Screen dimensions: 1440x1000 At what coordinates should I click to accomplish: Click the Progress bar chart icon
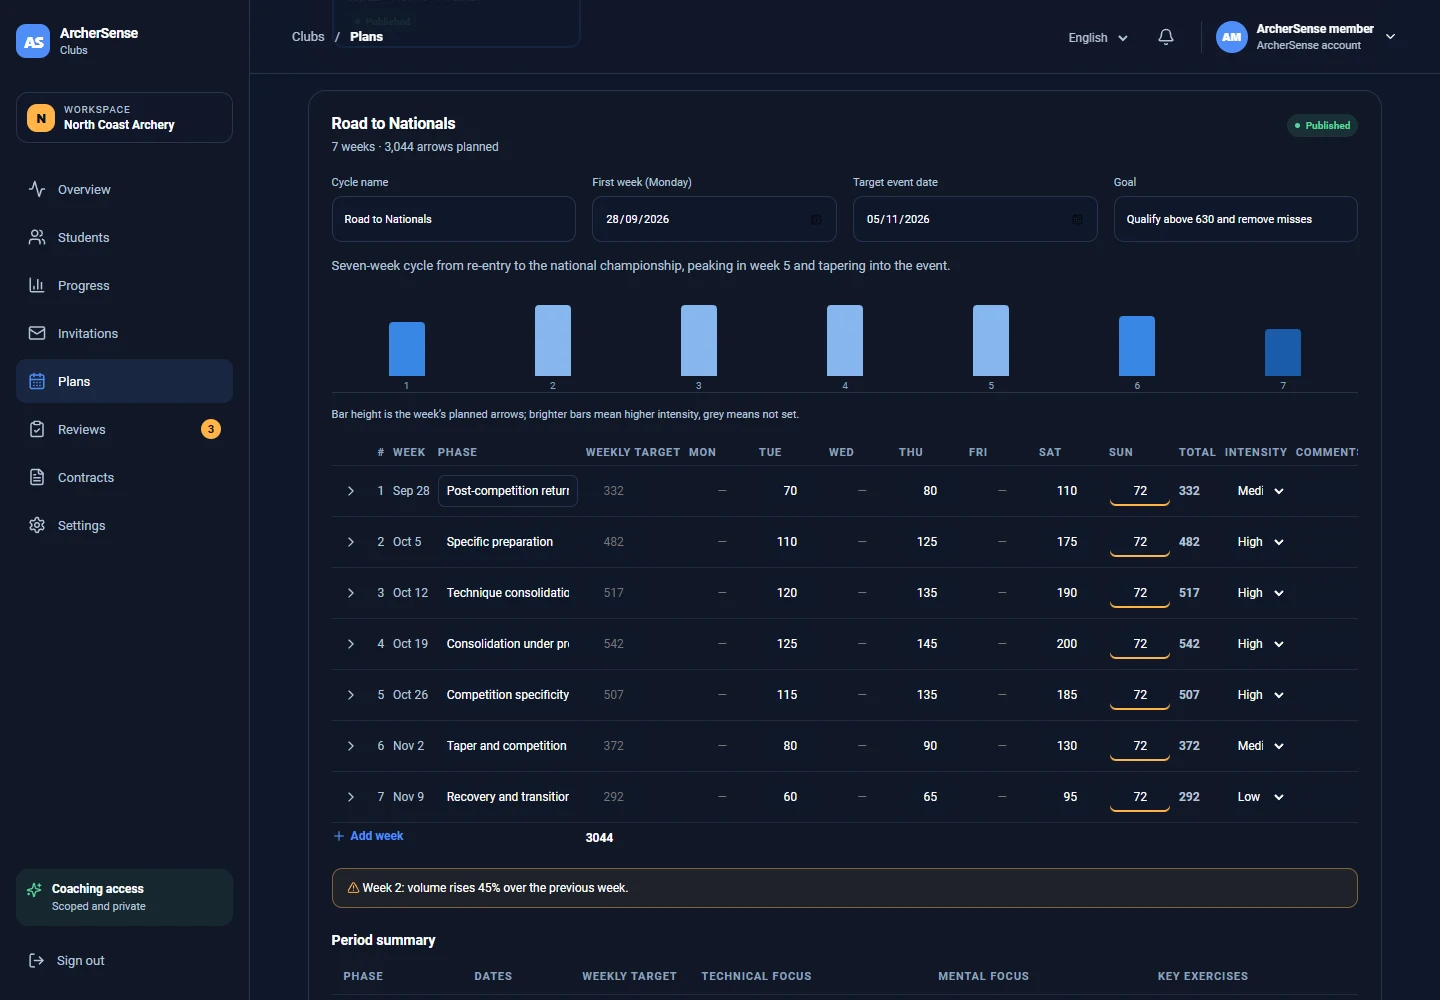37,285
